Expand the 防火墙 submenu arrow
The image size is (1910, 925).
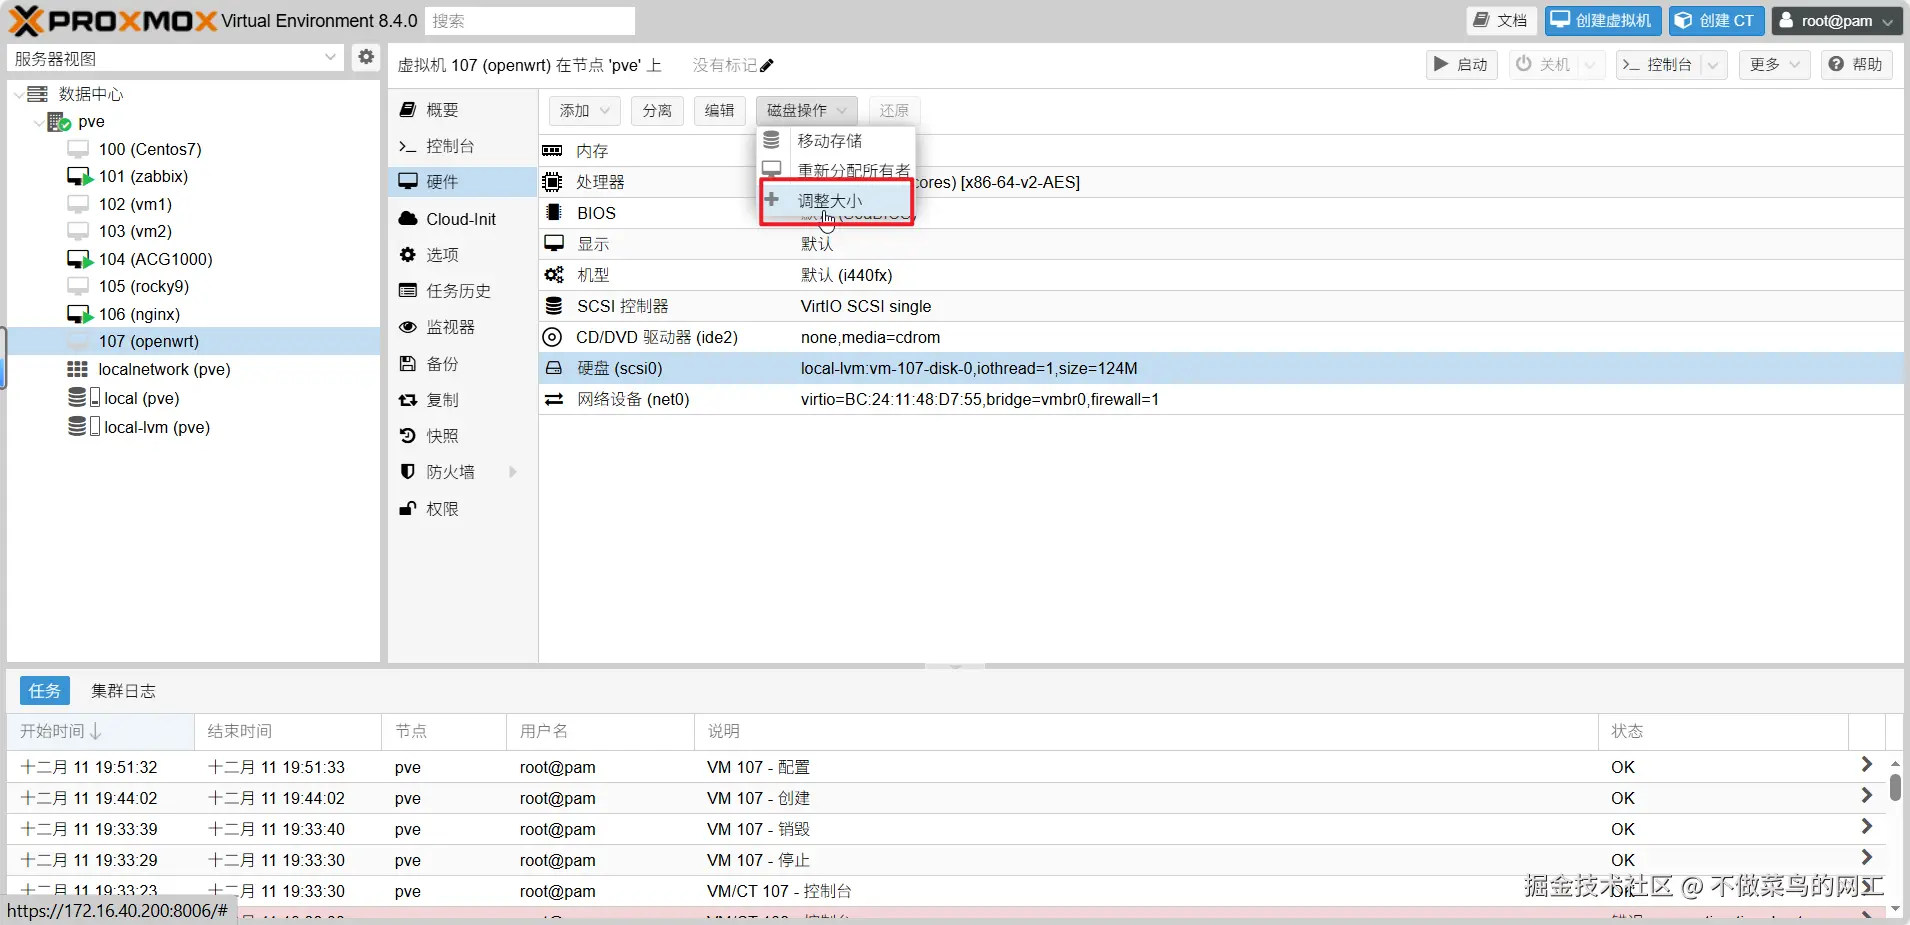pos(513,472)
